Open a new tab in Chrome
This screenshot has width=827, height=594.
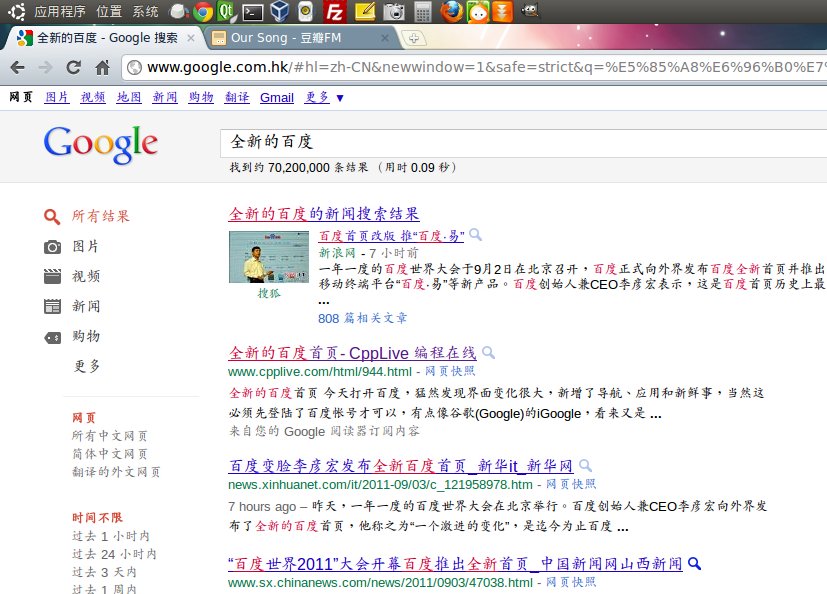pyautogui.click(x=414, y=38)
